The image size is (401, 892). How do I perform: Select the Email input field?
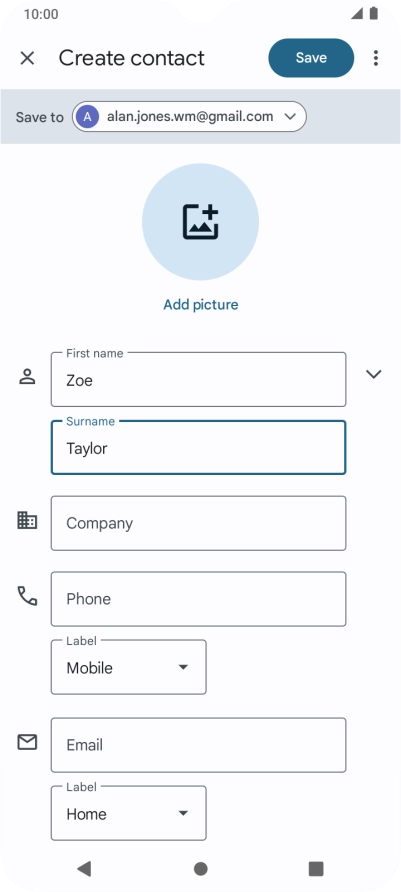pyautogui.click(x=199, y=745)
